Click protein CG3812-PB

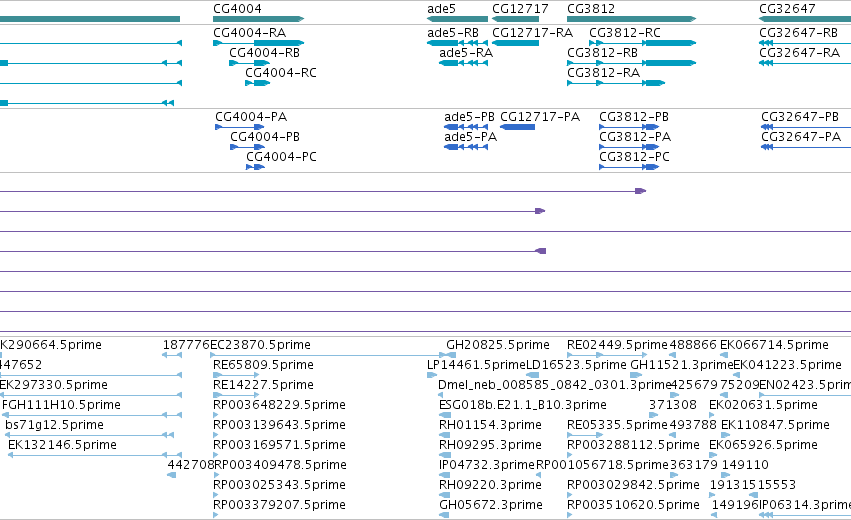coord(634,117)
